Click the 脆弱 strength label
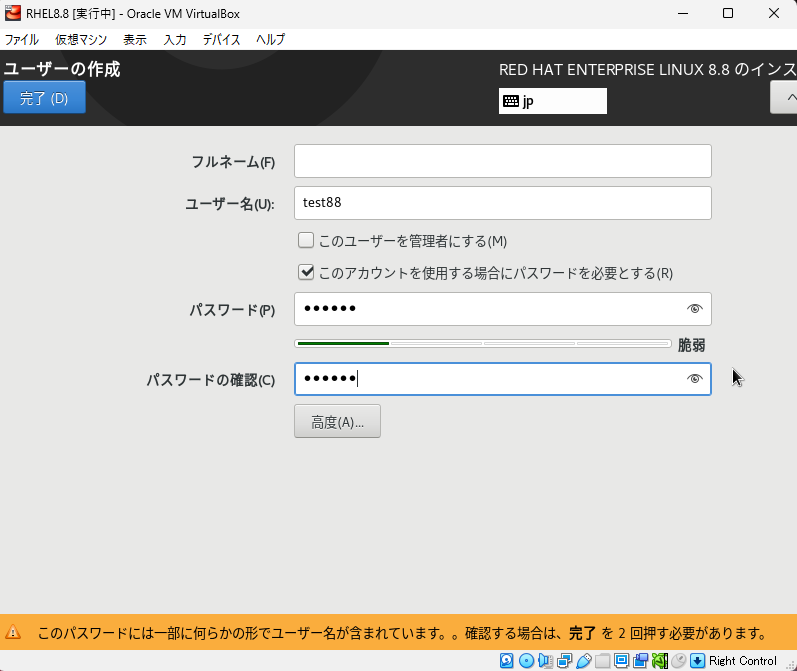 [691, 345]
